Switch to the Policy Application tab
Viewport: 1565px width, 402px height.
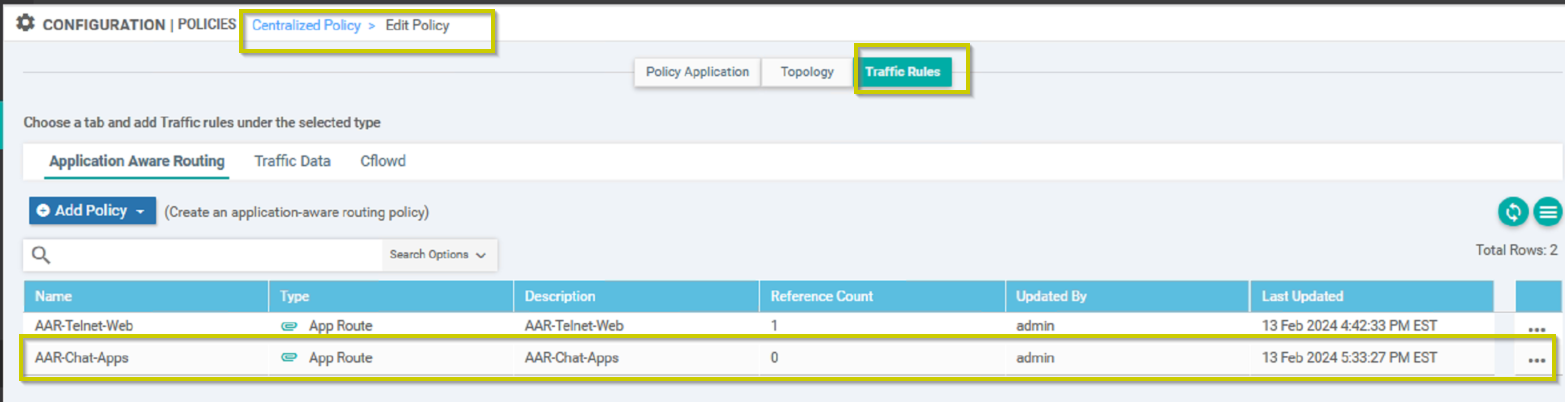pos(697,72)
